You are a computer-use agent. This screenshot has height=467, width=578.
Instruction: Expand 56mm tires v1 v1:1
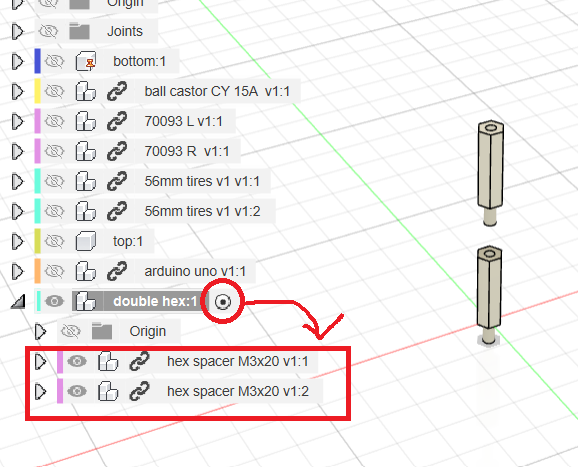coord(17,181)
